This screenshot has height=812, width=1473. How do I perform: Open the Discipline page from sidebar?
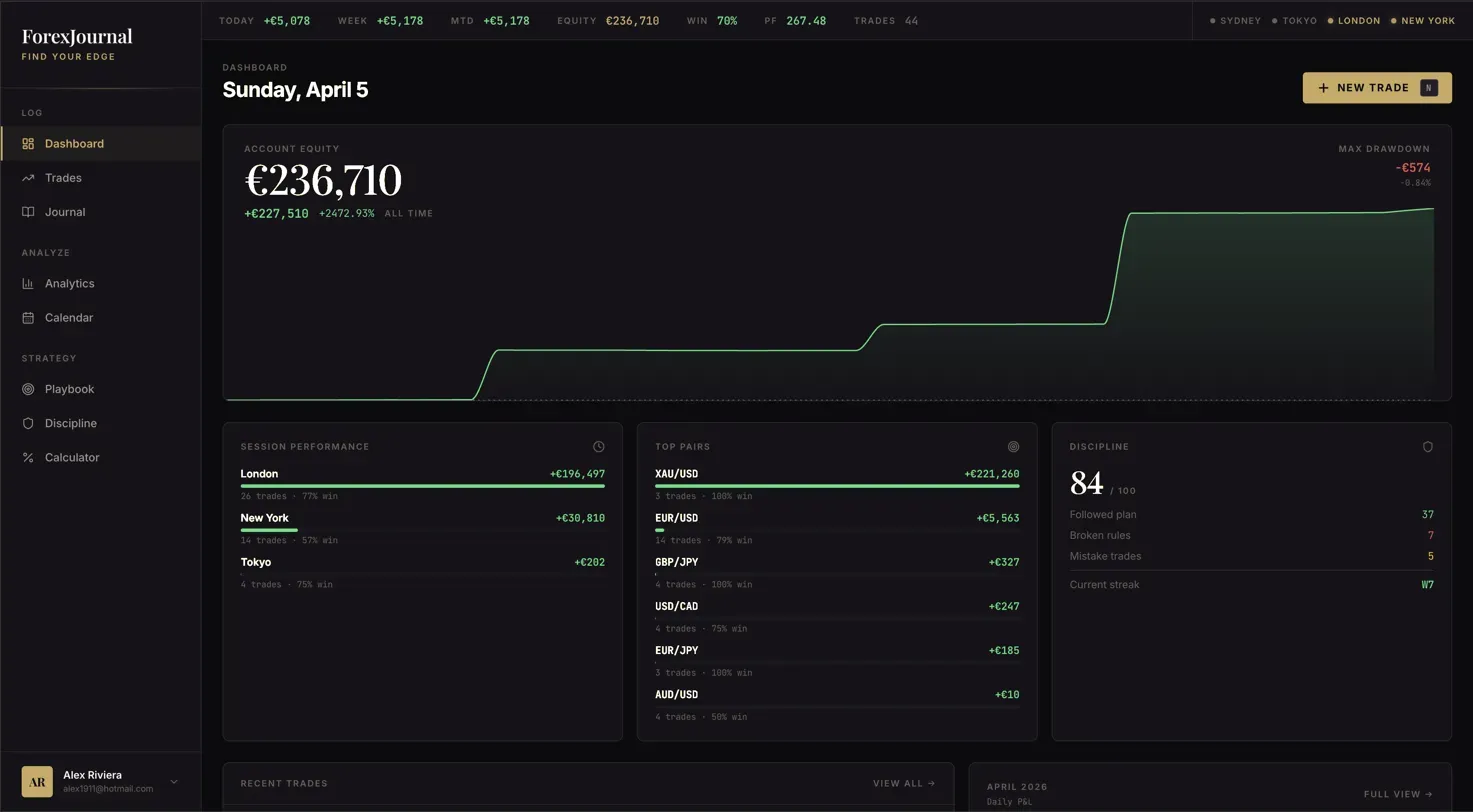[x=100, y=423]
